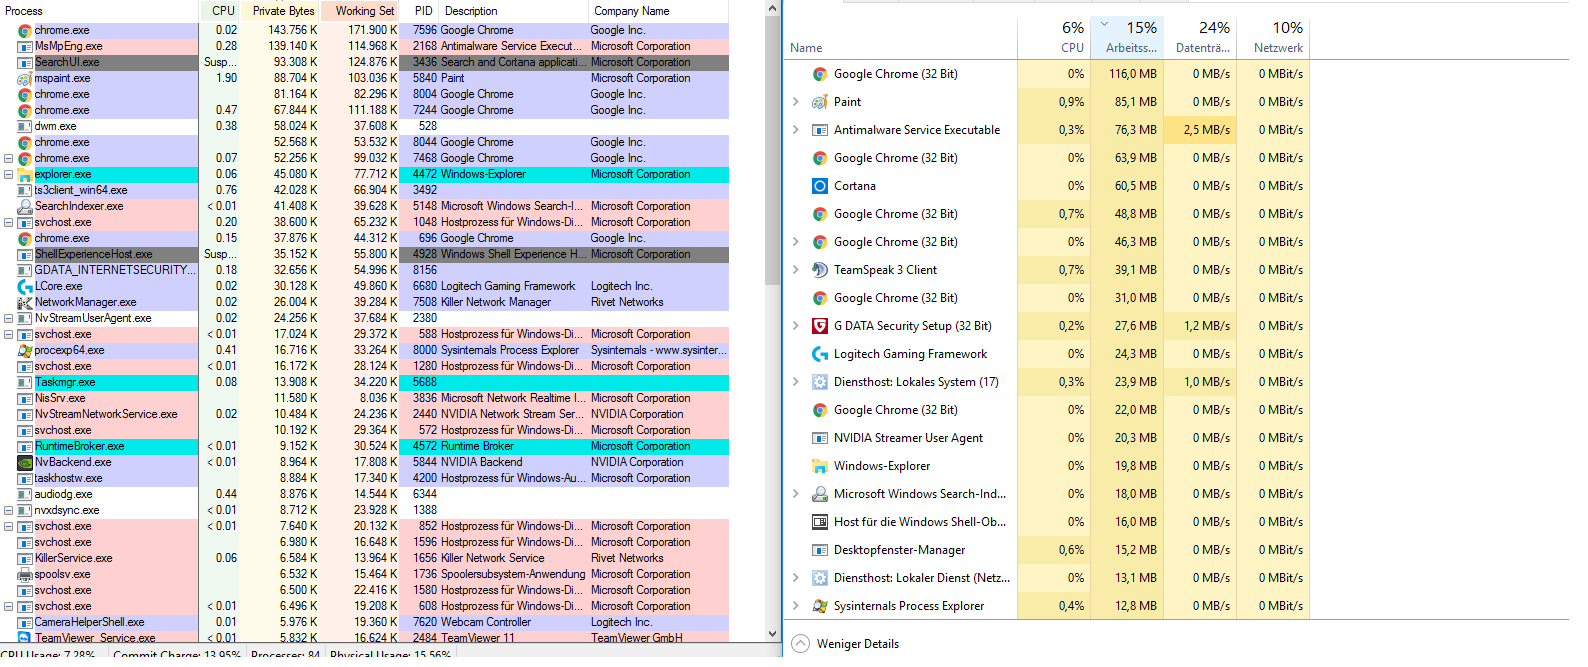1588x667 pixels.
Task: Select Host für die Windows Shell-Ob... row
Action: [1047, 522]
